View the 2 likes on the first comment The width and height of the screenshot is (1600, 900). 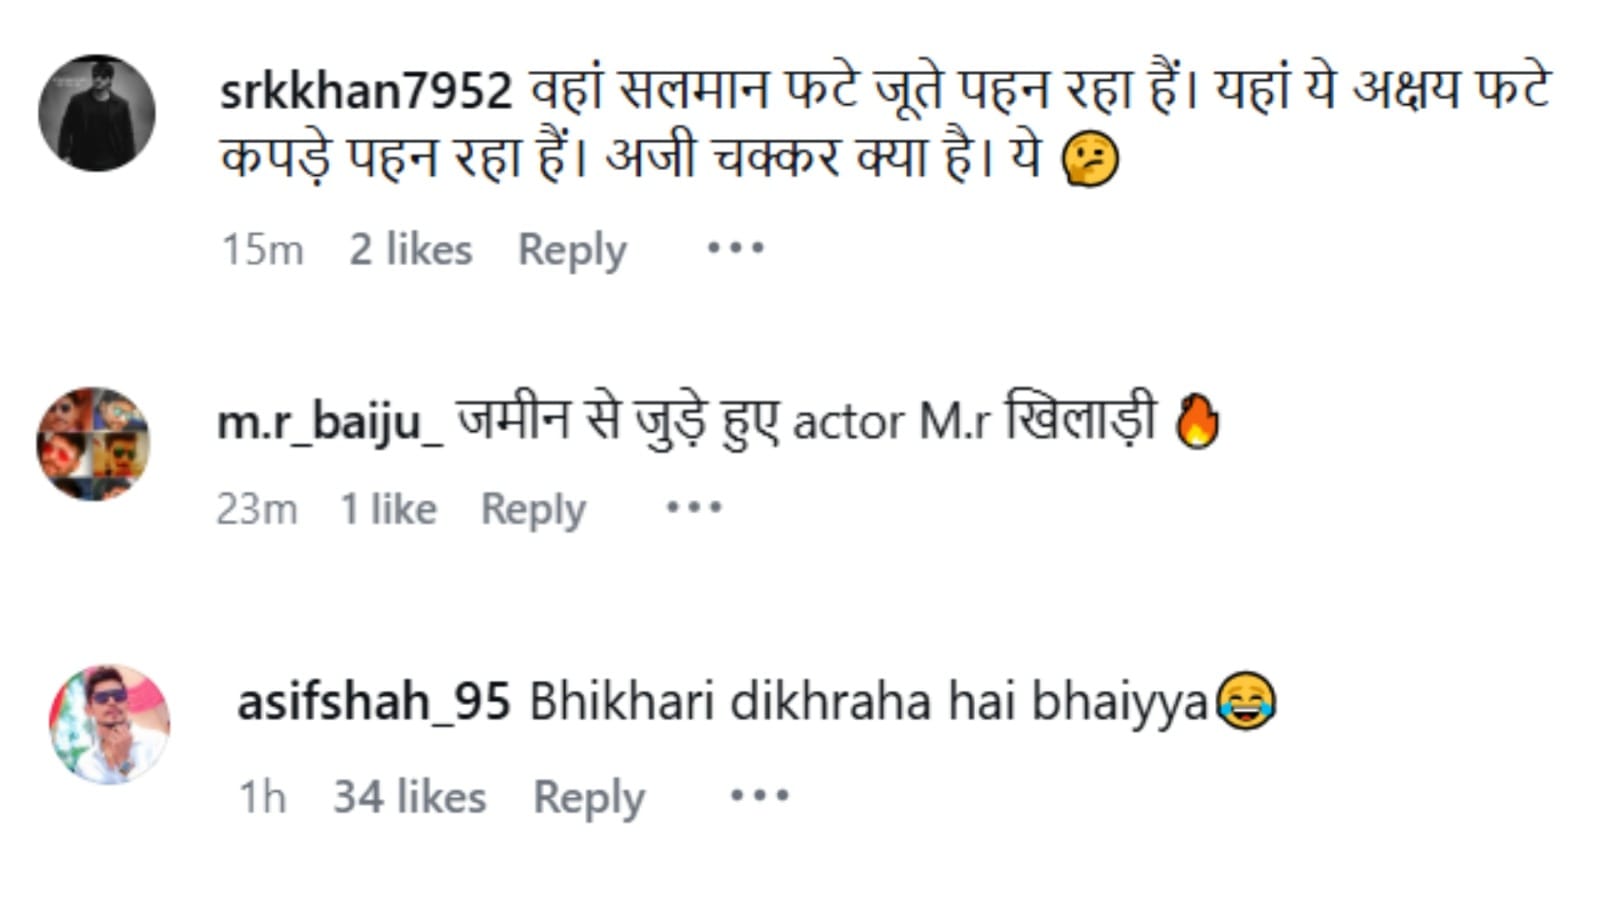pyautogui.click(x=410, y=249)
